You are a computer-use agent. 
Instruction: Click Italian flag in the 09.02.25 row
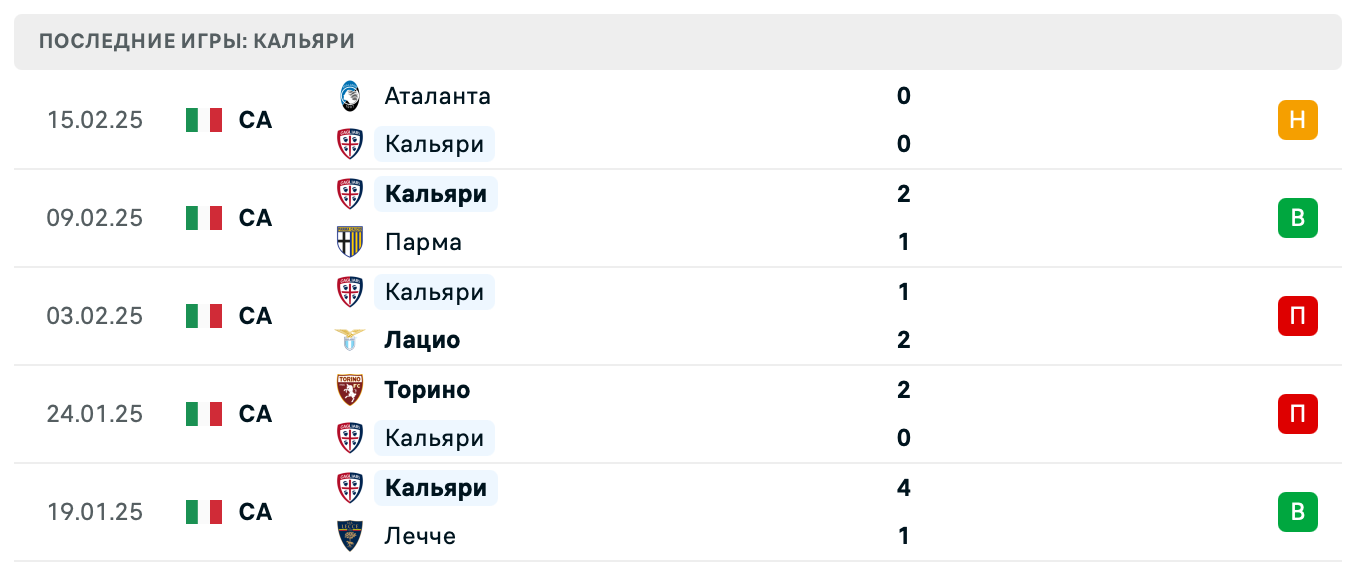(x=204, y=218)
